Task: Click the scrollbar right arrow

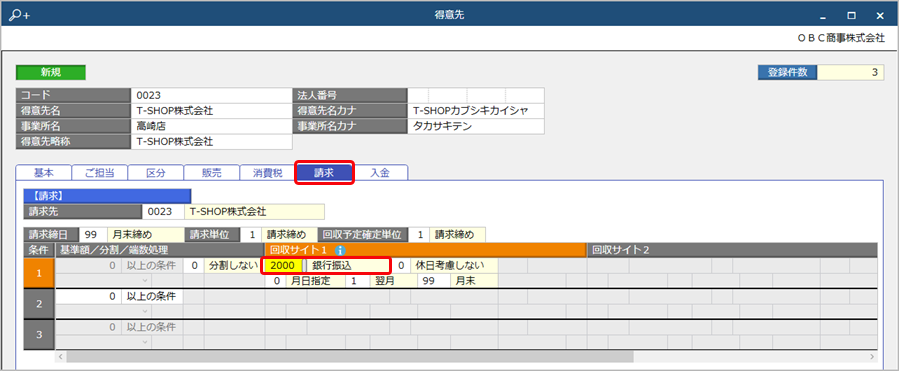Action: click(873, 357)
